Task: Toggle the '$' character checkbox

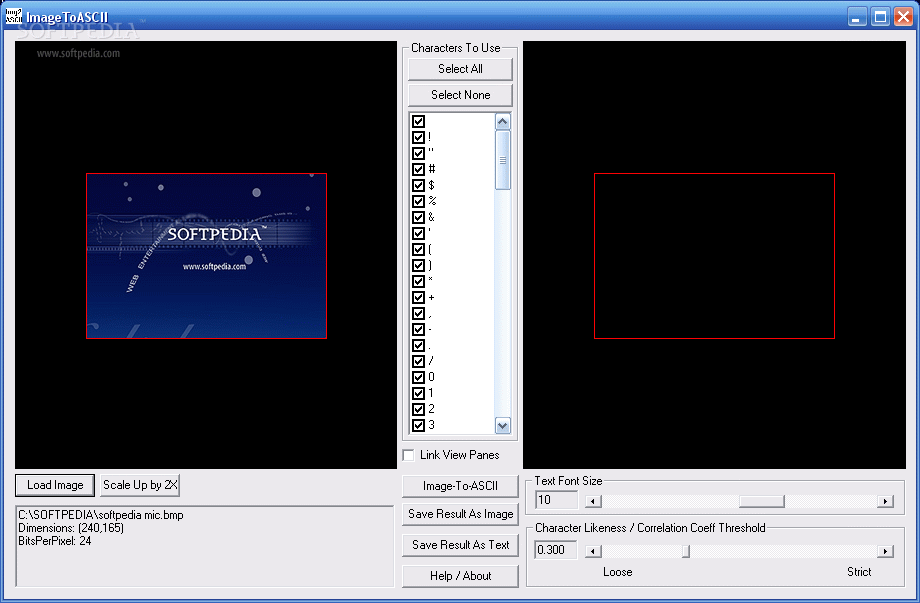Action: (418, 185)
